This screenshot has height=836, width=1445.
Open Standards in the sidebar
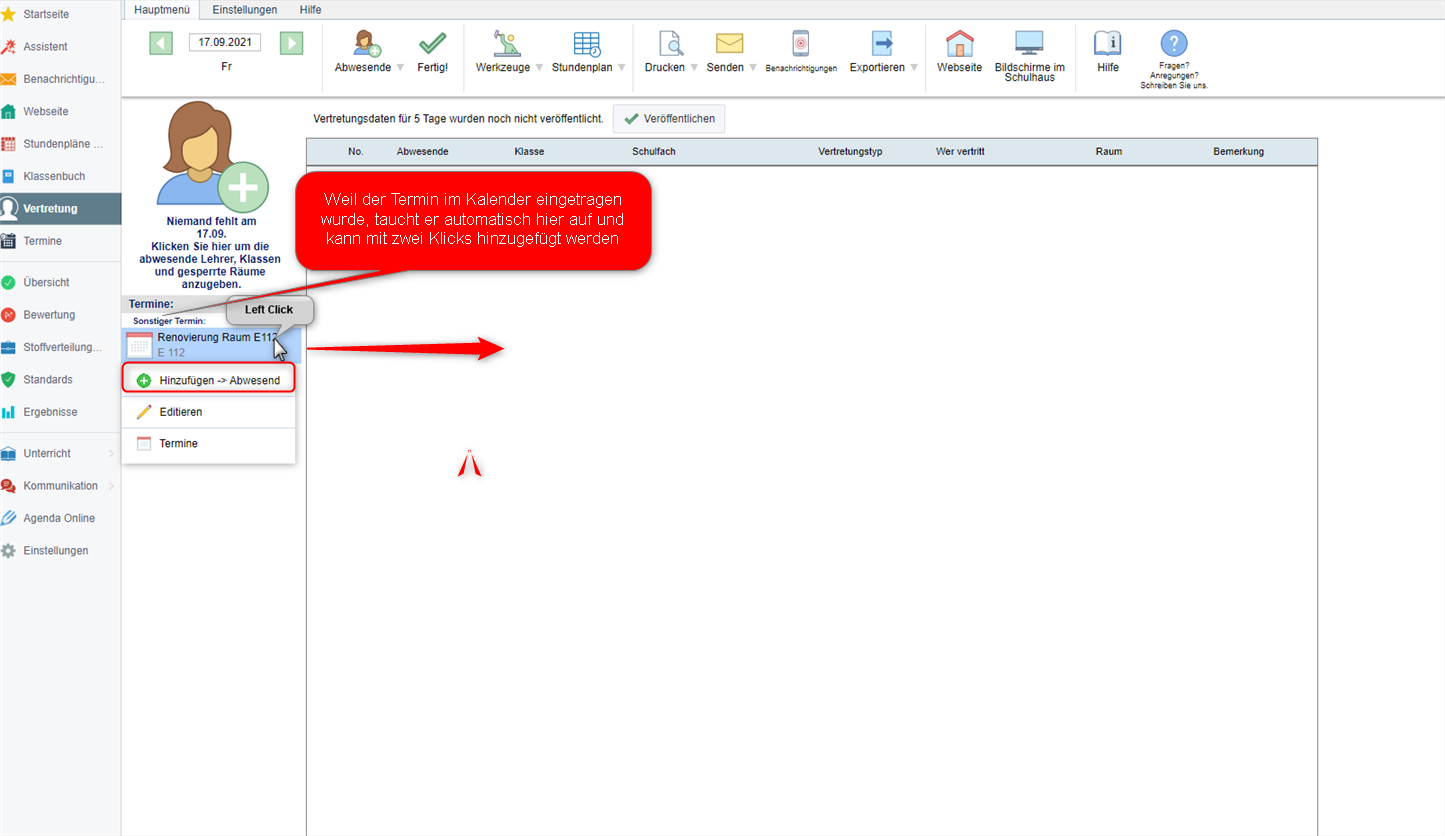point(60,379)
